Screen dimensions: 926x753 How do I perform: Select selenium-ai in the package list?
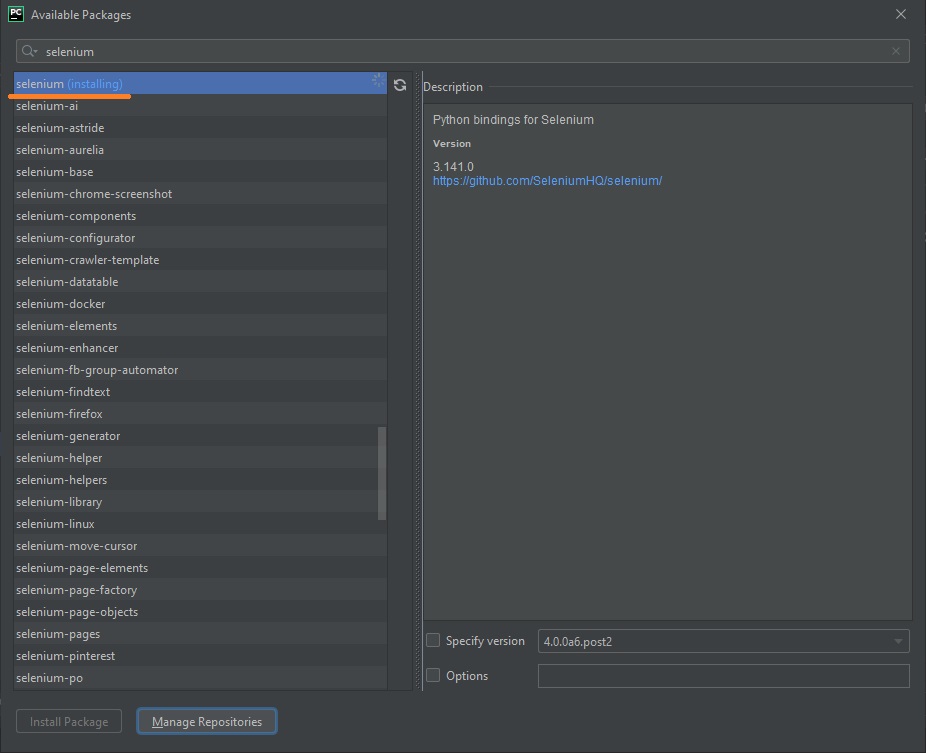pyautogui.click(x=200, y=106)
